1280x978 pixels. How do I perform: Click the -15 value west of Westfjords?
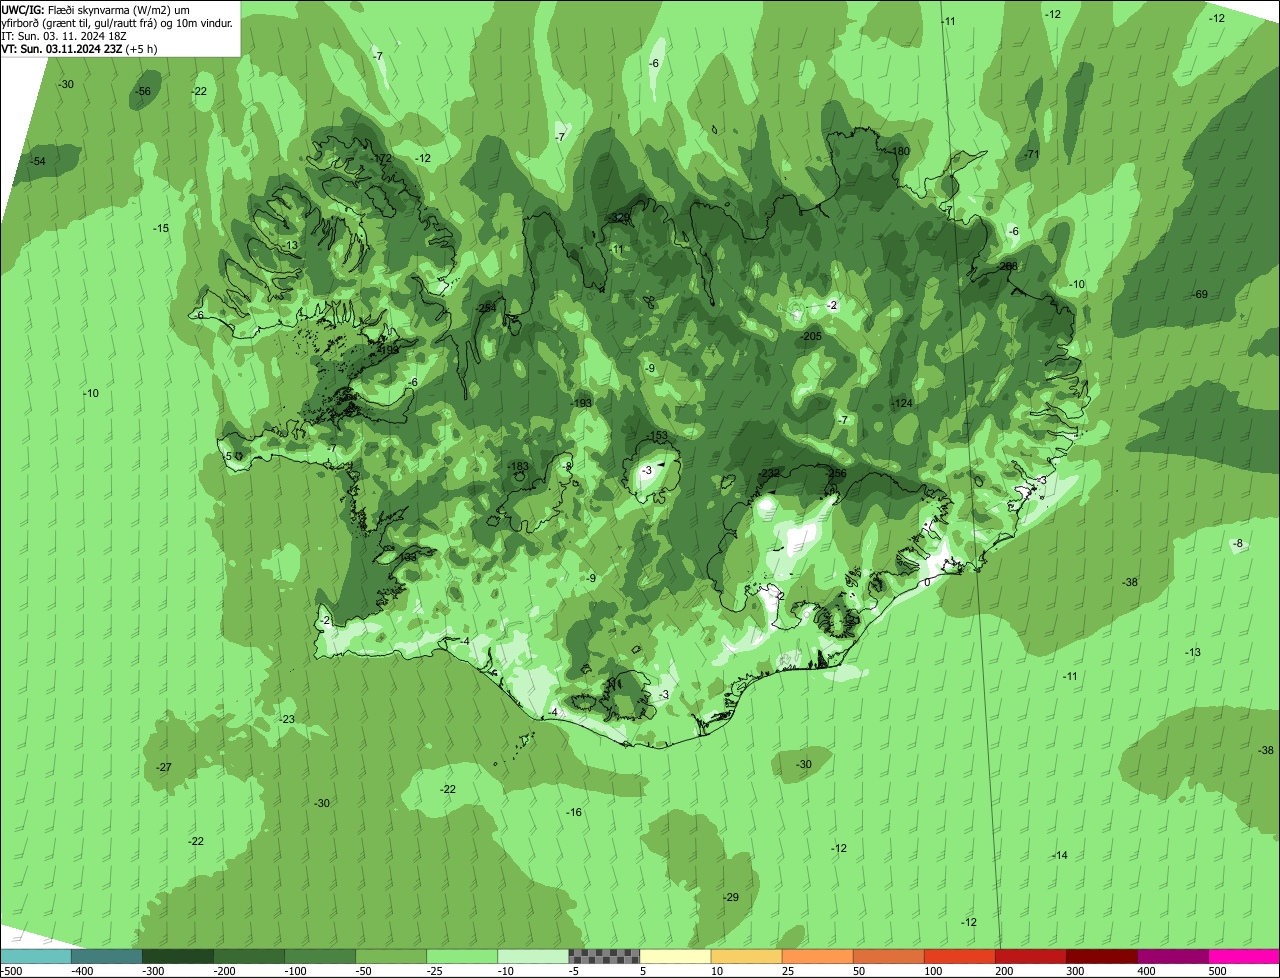coord(161,228)
